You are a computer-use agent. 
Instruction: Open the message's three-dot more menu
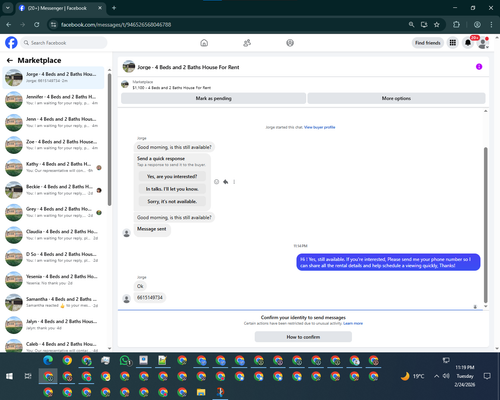coord(234,182)
